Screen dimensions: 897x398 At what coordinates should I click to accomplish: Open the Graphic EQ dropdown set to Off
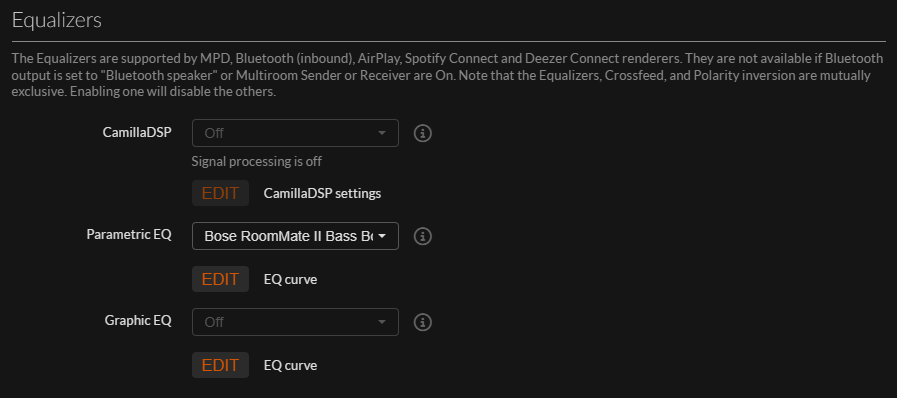click(x=295, y=322)
